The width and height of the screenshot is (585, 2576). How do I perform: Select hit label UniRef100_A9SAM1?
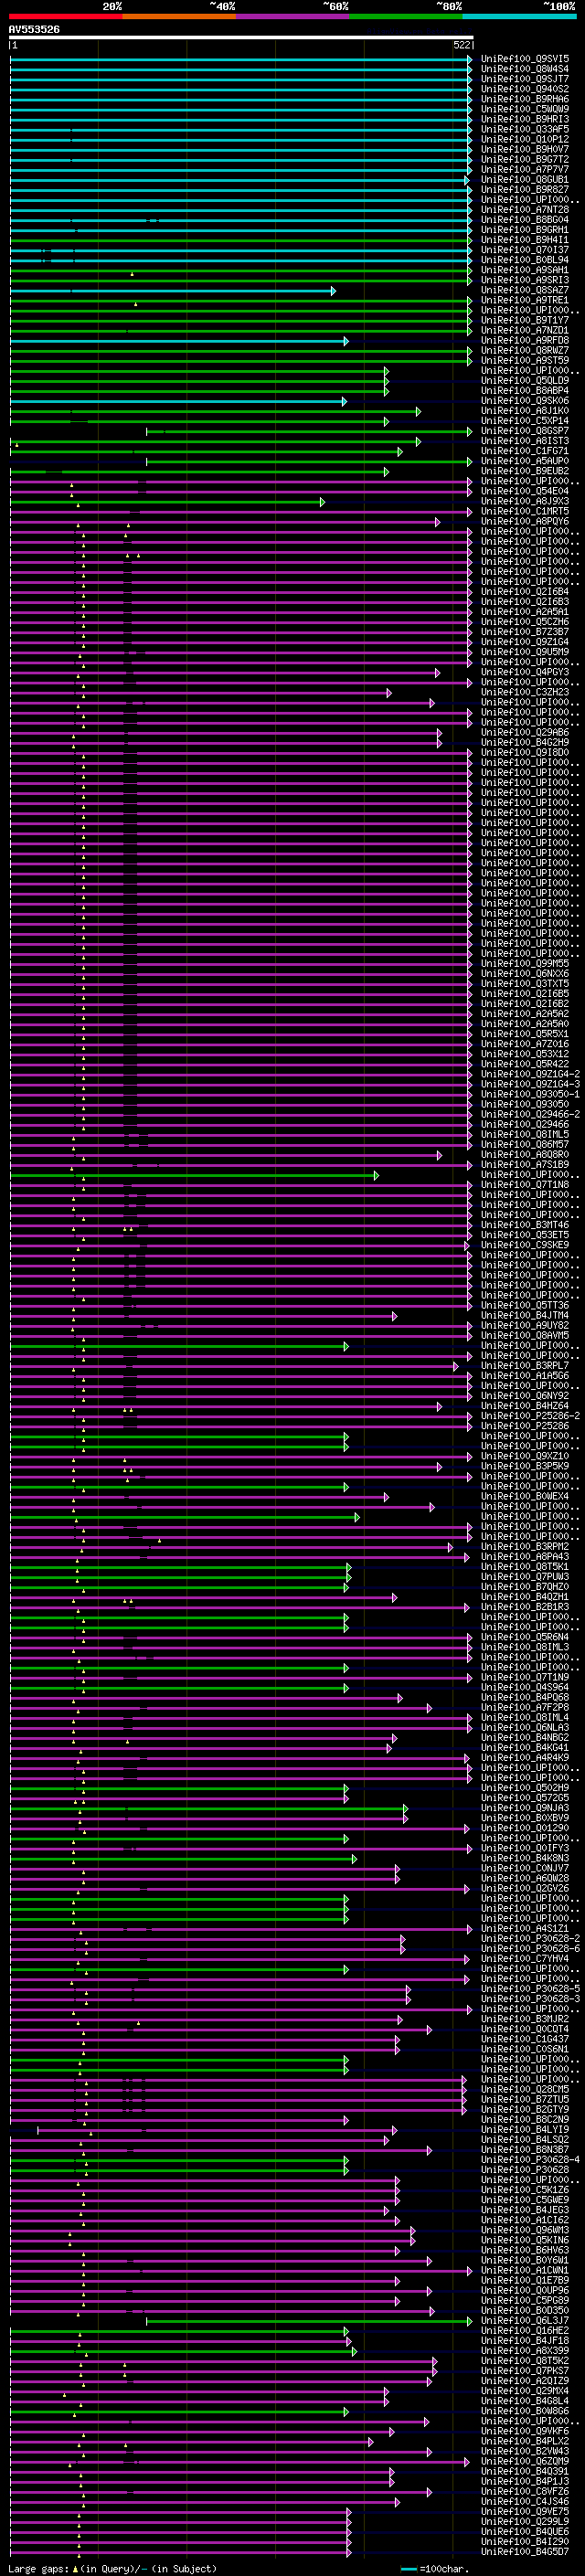click(525, 270)
